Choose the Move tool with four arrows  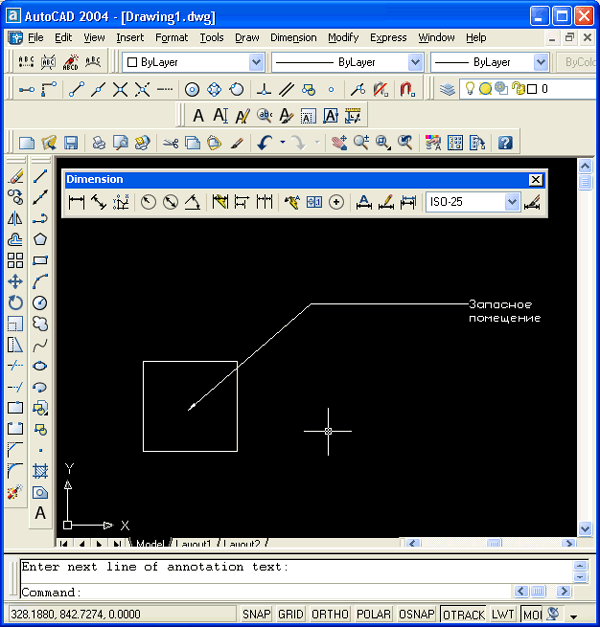(x=15, y=281)
